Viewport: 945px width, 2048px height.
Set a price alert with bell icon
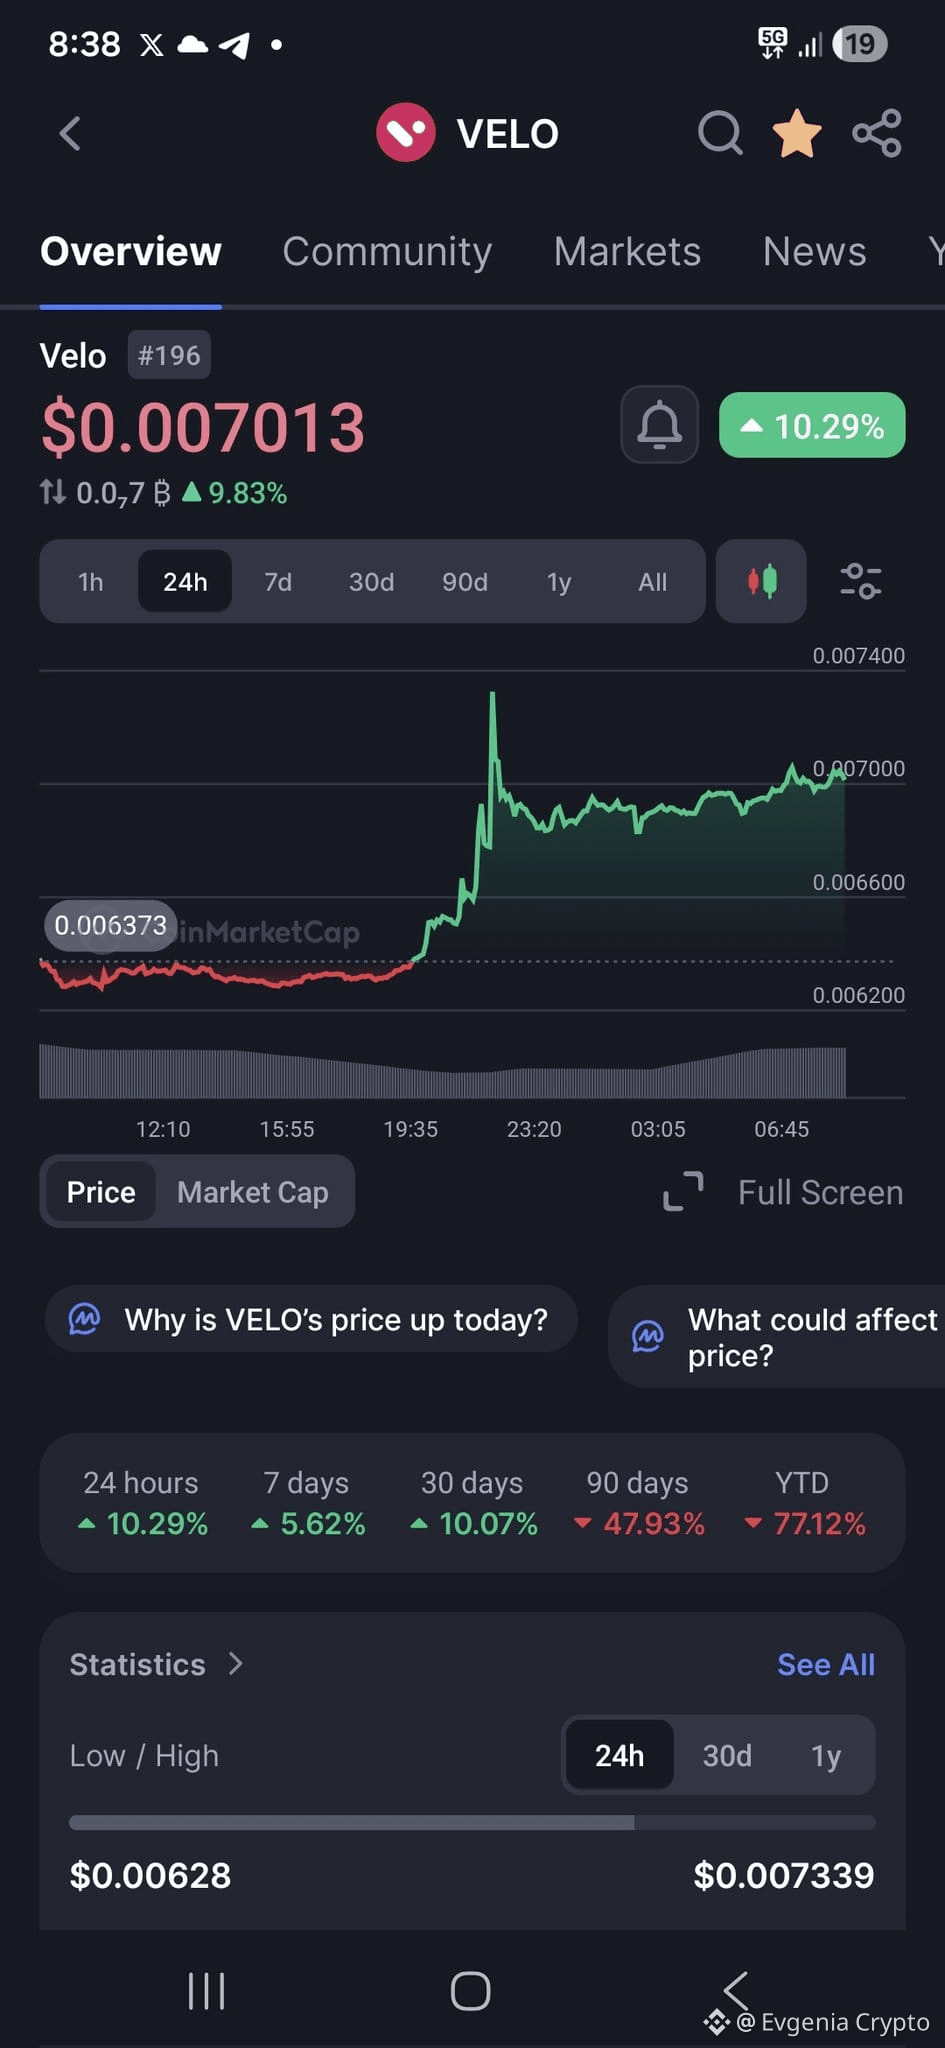pyautogui.click(x=659, y=425)
